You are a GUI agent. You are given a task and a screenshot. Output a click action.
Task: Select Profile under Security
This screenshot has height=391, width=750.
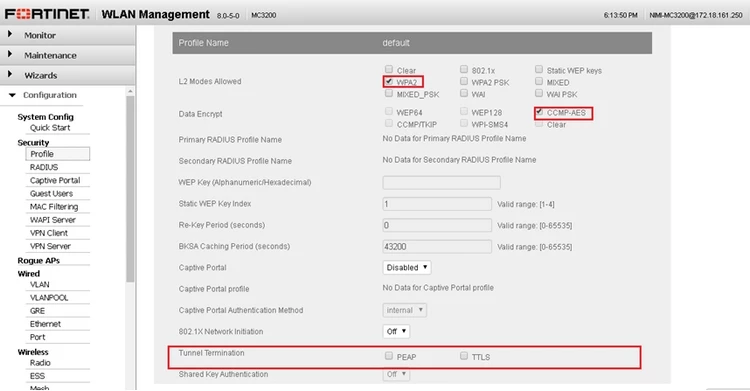coord(57,154)
